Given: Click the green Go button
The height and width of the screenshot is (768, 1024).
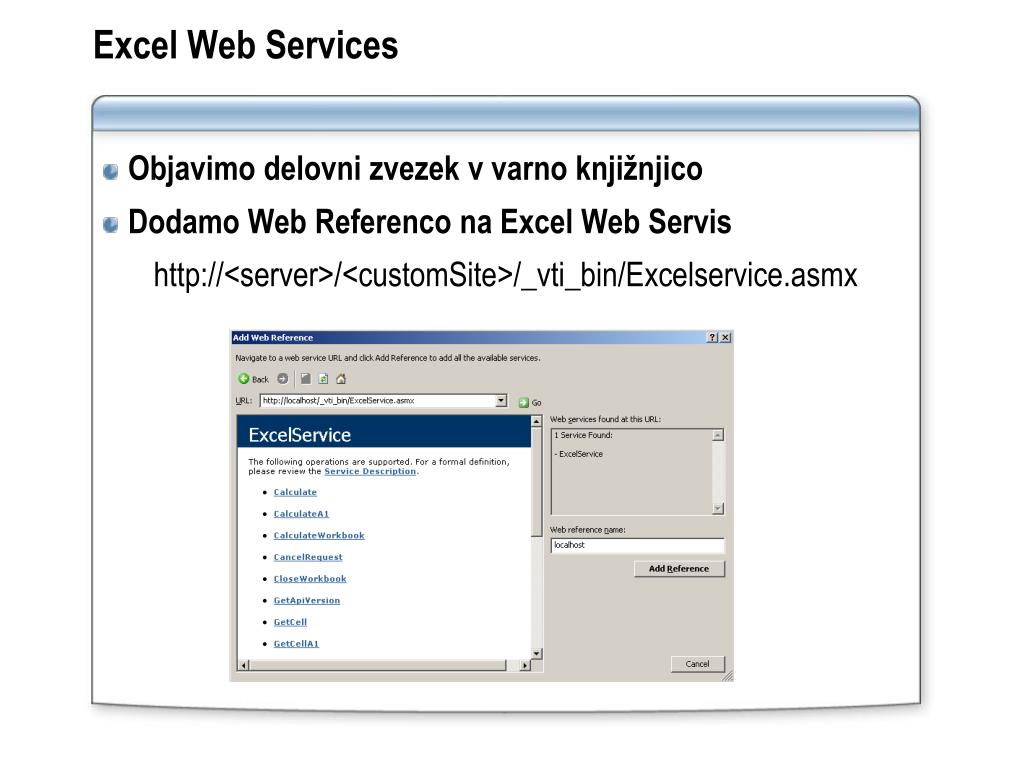Looking at the screenshot, I should click(530, 402).
